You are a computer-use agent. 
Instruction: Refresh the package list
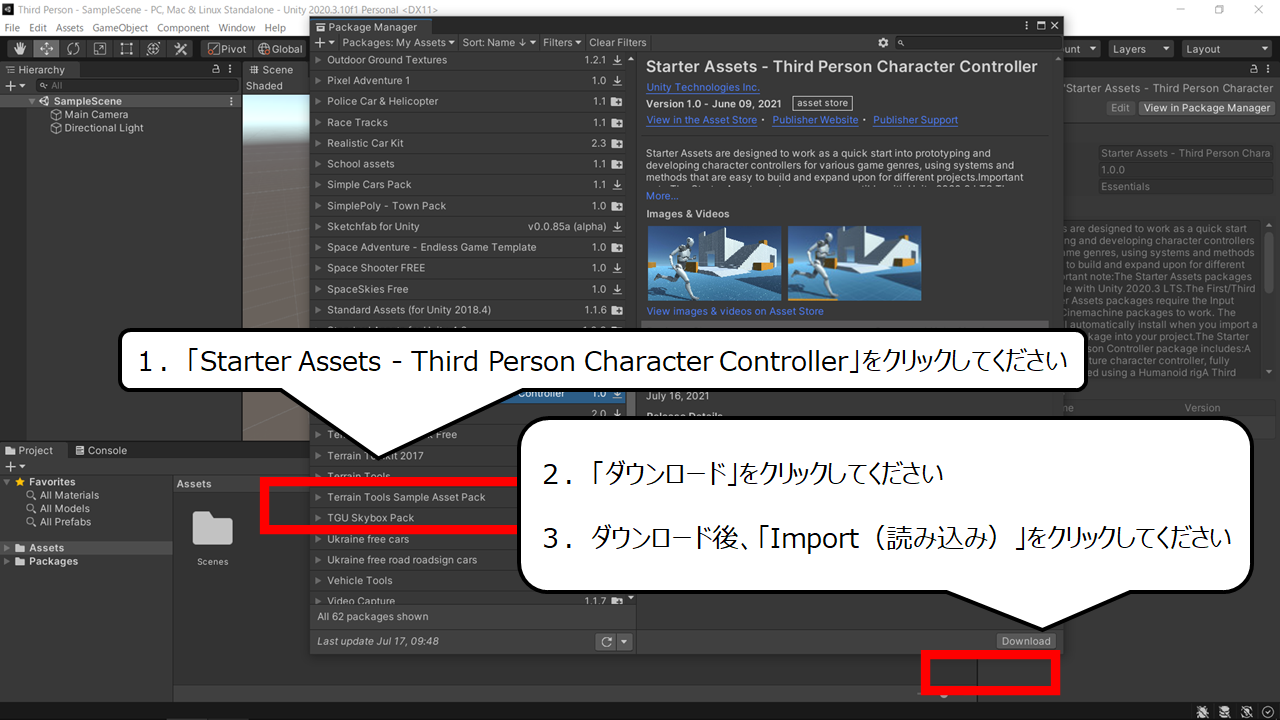[605, 642]
